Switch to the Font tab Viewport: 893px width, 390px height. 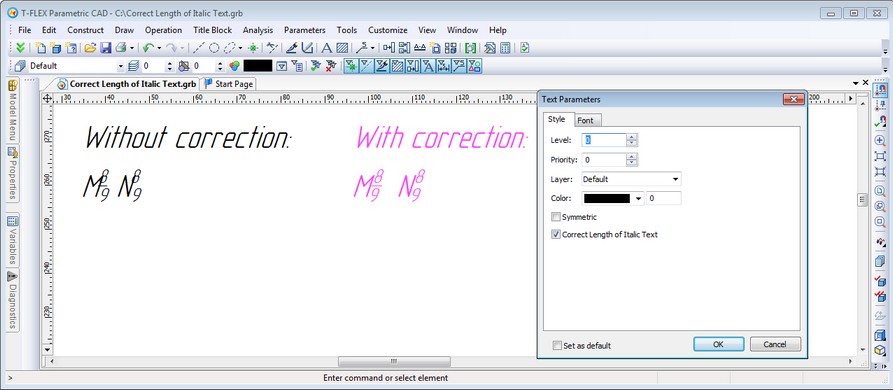585,120
